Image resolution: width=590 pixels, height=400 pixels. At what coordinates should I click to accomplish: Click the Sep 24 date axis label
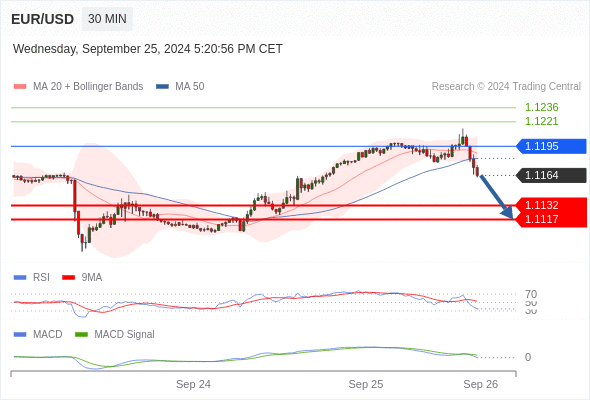click(x=193, y=384)
